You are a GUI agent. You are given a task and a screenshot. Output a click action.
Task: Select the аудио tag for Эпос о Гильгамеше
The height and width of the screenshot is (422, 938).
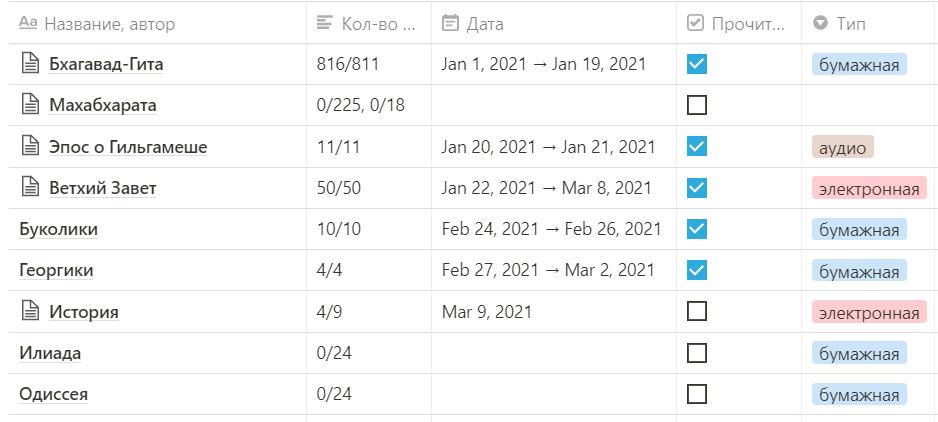[843, 148]
